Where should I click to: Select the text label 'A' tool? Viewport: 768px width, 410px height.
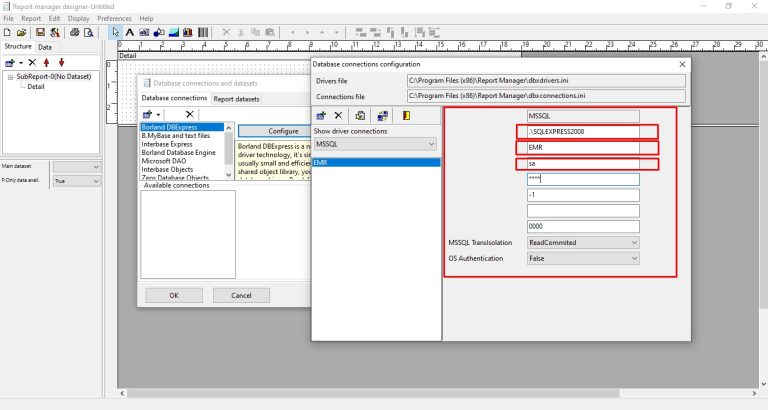pos(131,32)
